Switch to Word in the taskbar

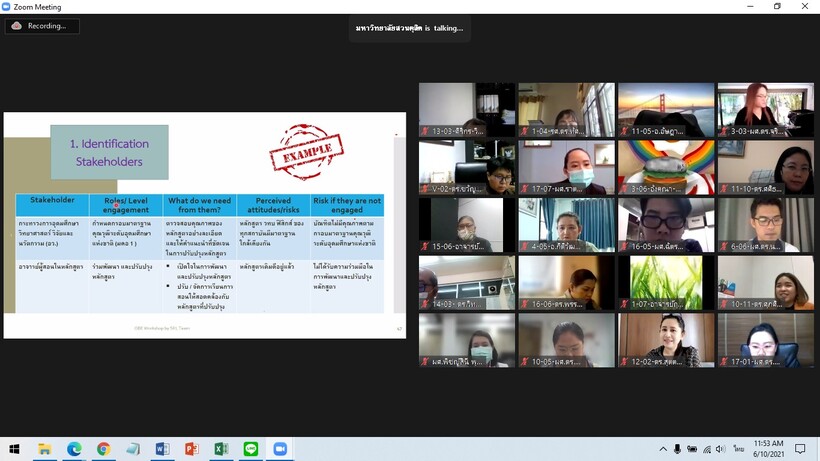coord(162,449)
